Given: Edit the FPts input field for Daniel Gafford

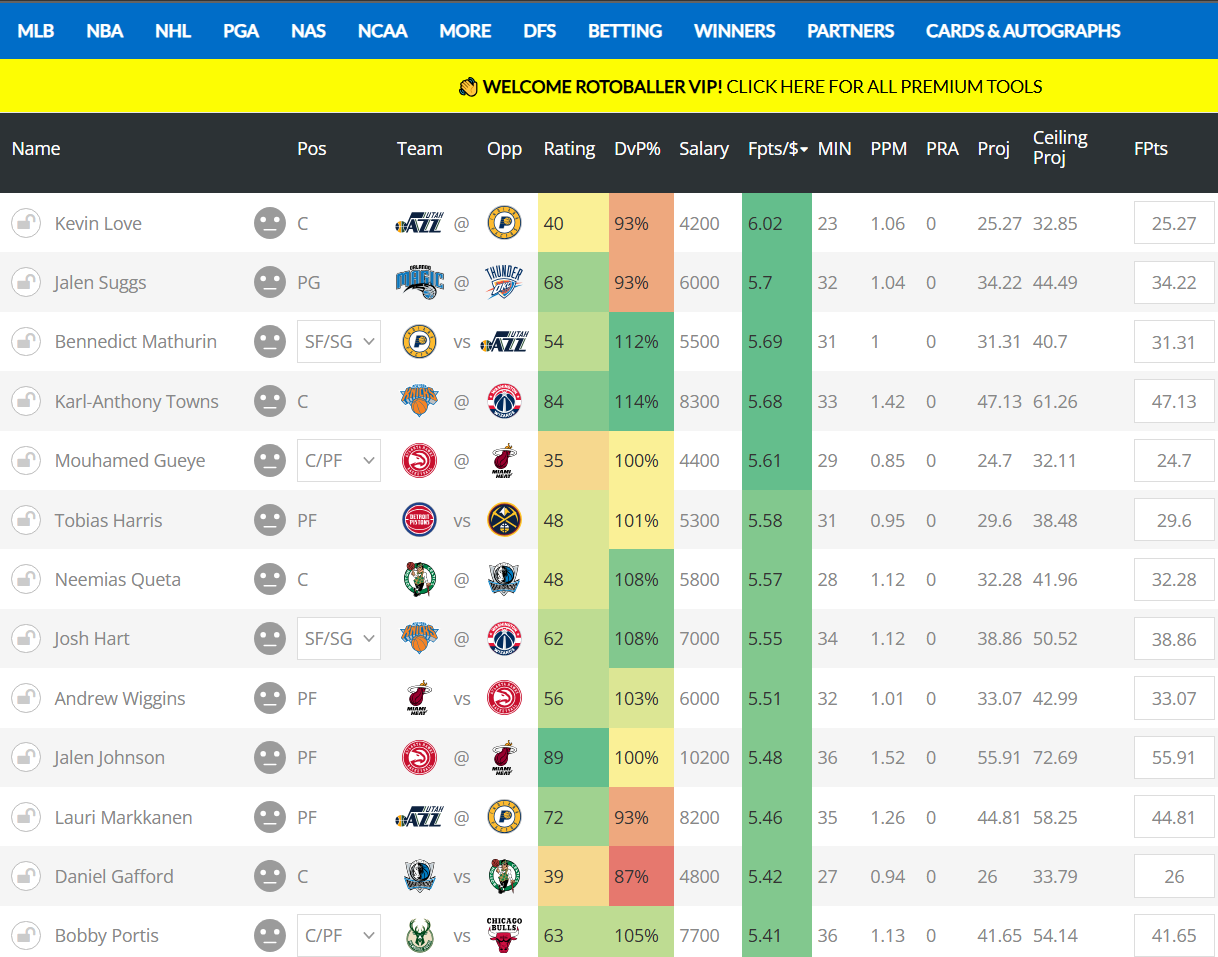Looking at the screenshot, I should [x=1173, y=877].
